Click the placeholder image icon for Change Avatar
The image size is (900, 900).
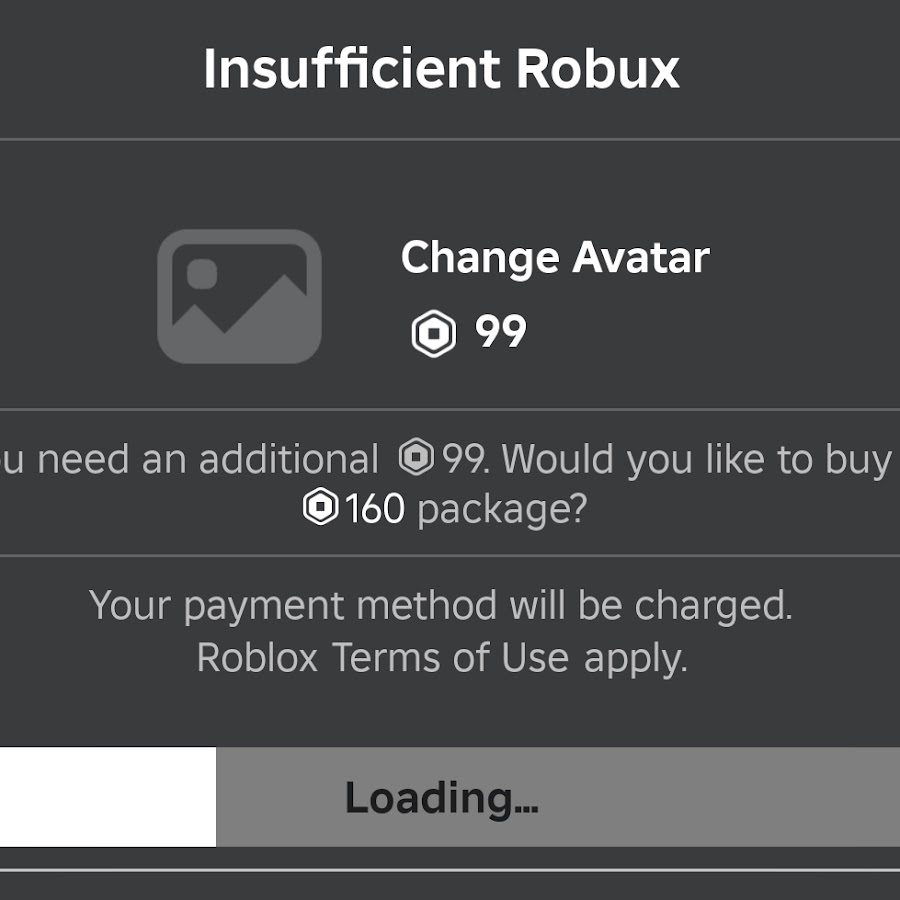(239, 296)
